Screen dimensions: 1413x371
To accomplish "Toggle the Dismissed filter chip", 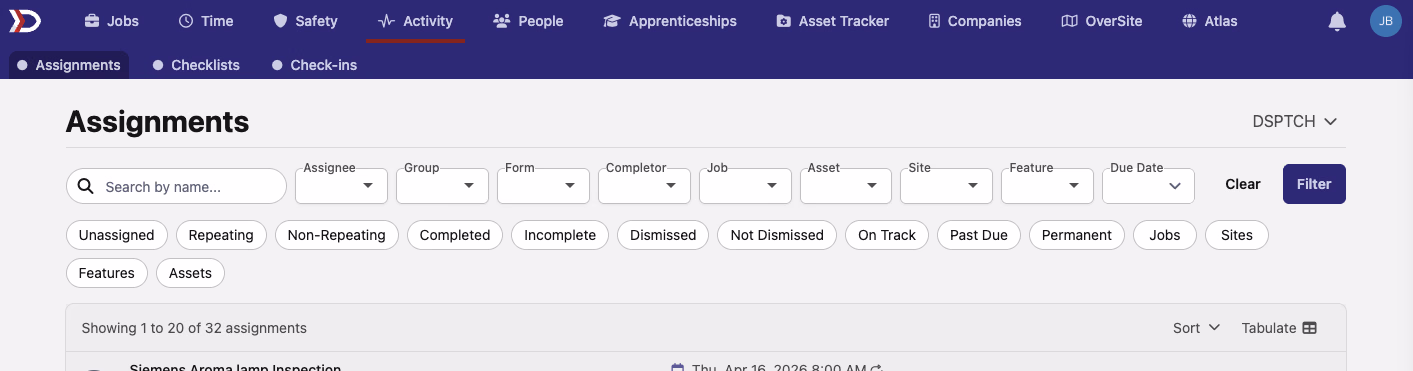I will point(663,235).
